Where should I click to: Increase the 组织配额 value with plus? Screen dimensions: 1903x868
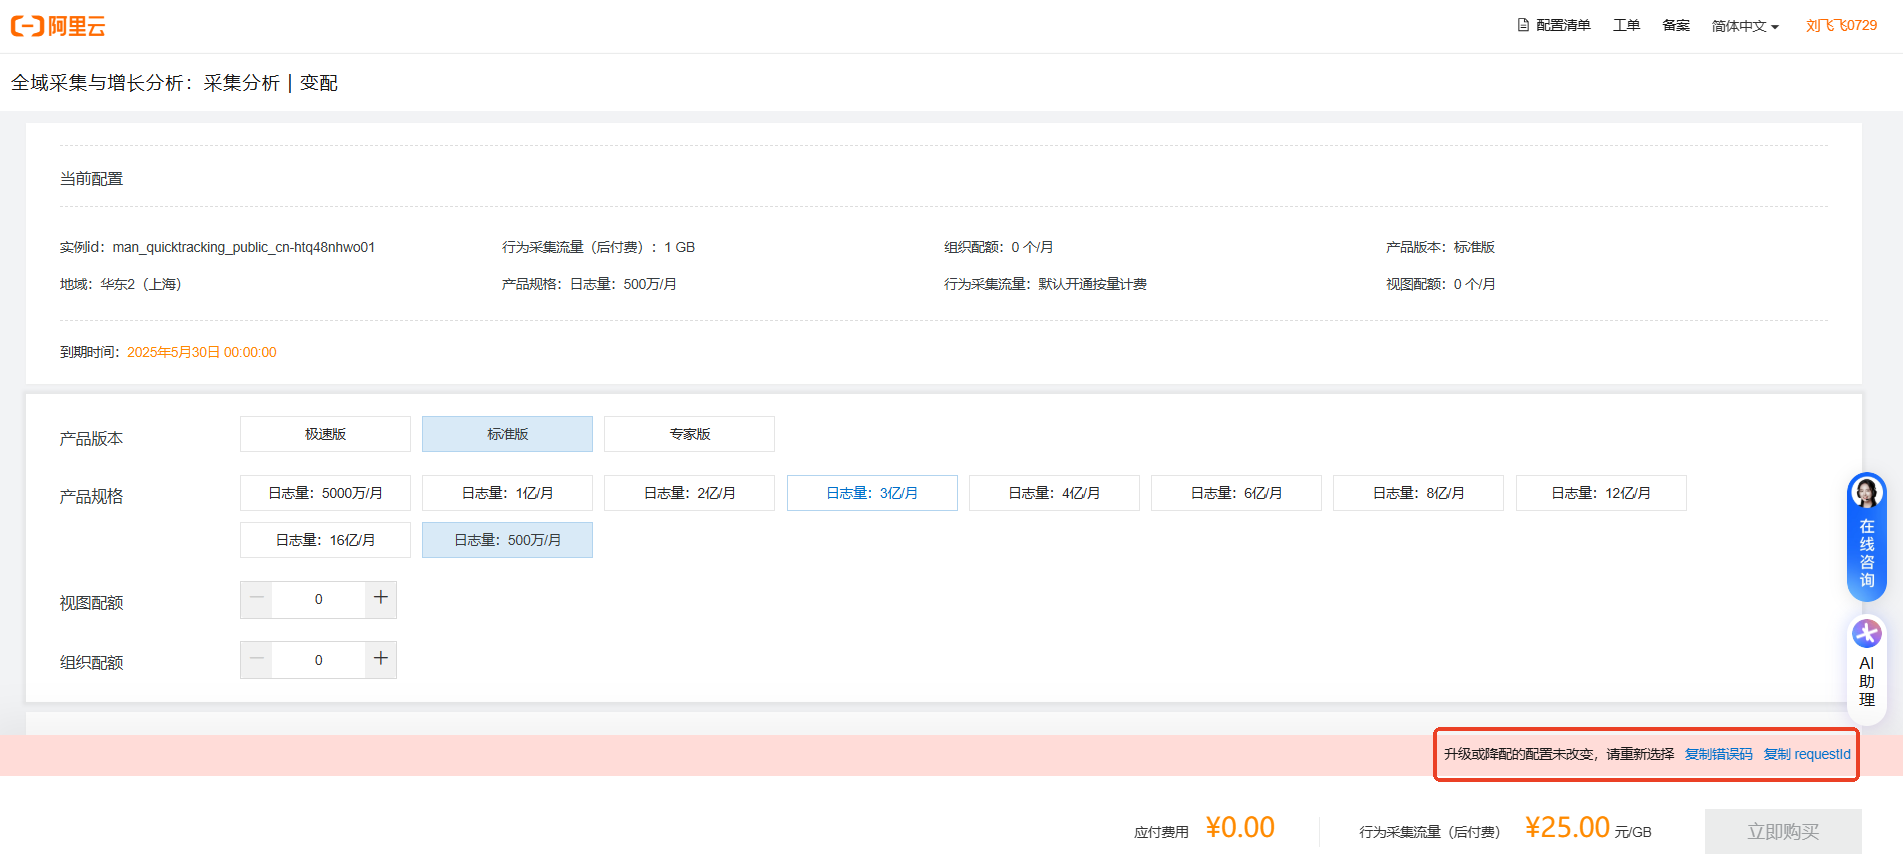pos(381,660)
